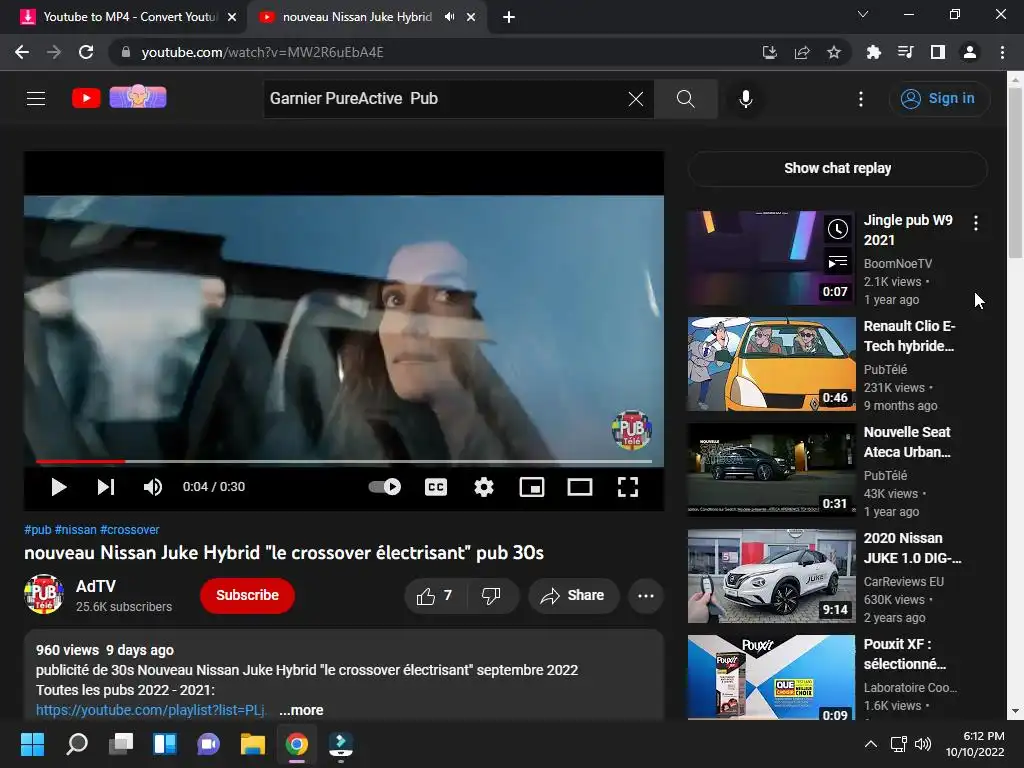Go back in browser history

pos(22,52)
